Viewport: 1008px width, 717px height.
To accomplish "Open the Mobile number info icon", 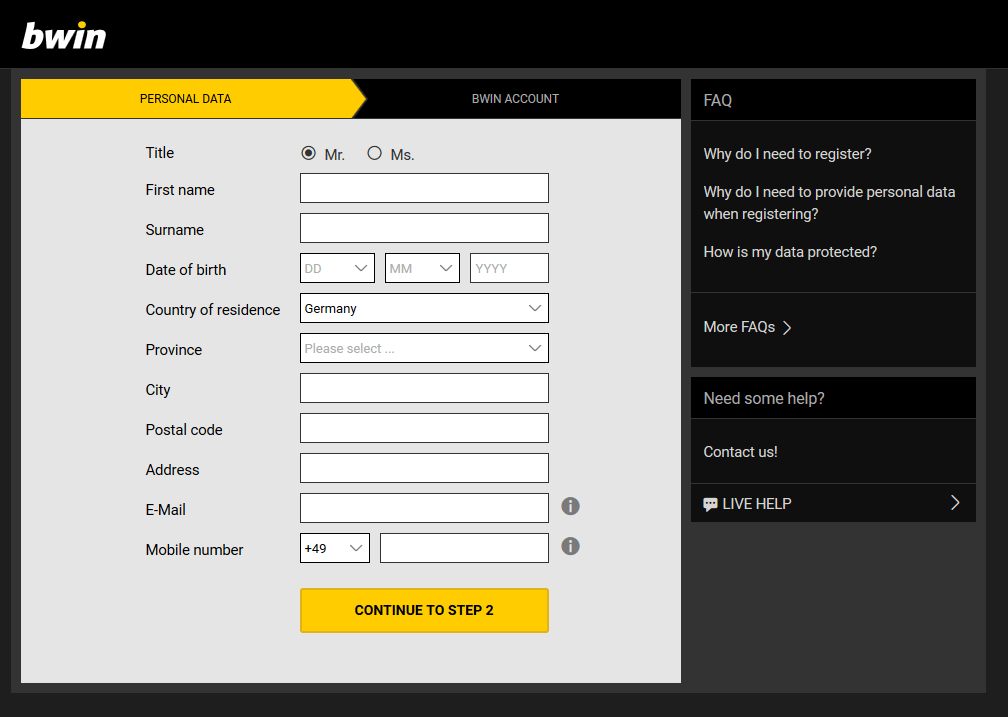I will tap(570, 546).
